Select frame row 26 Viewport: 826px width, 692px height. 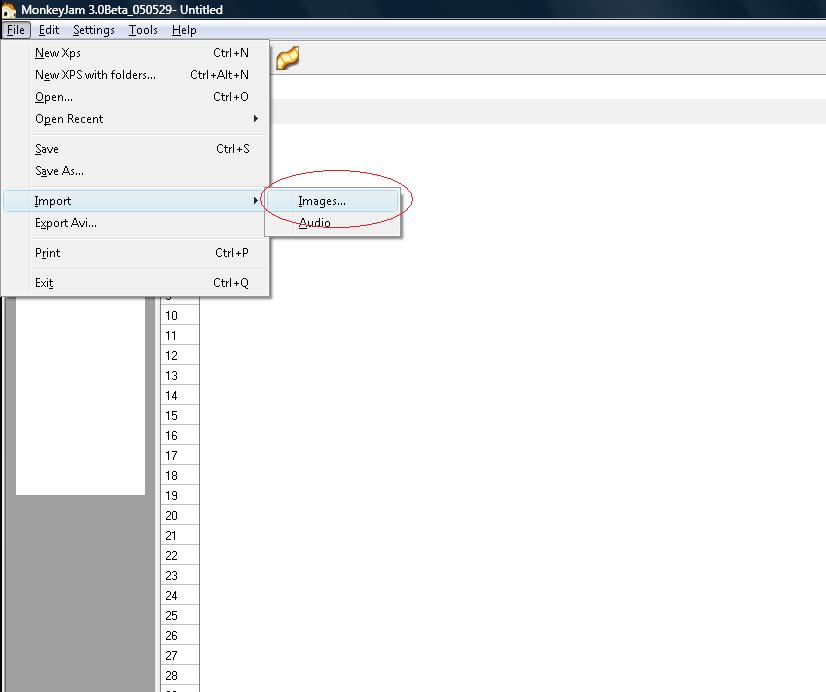pyautogui.click(x=180, y=636)
